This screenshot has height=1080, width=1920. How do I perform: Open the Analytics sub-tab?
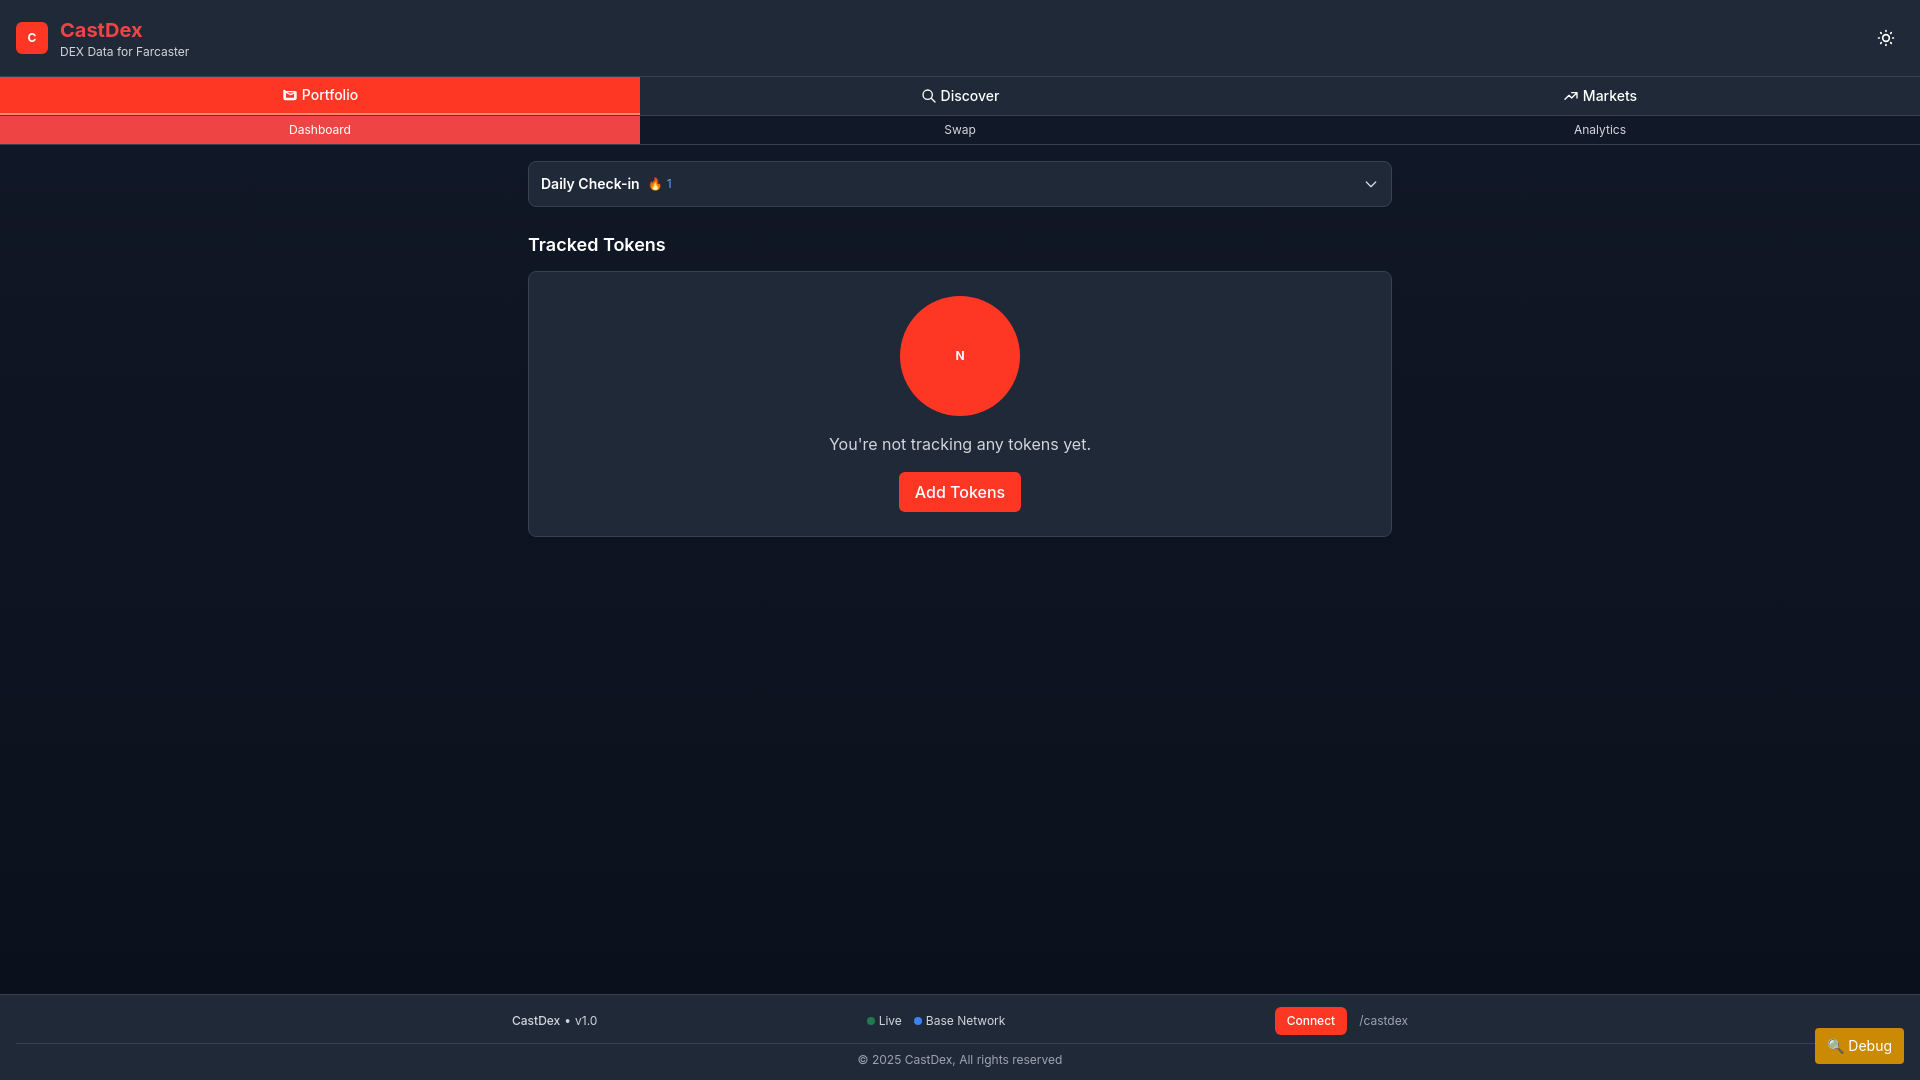(x=1600, y=130)
